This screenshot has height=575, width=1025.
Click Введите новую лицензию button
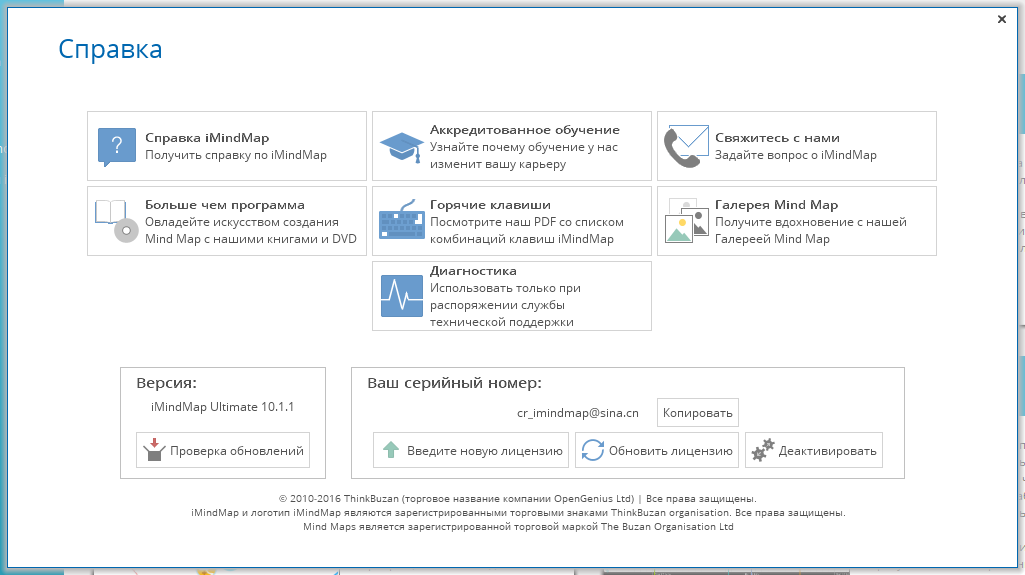[471, 450]
